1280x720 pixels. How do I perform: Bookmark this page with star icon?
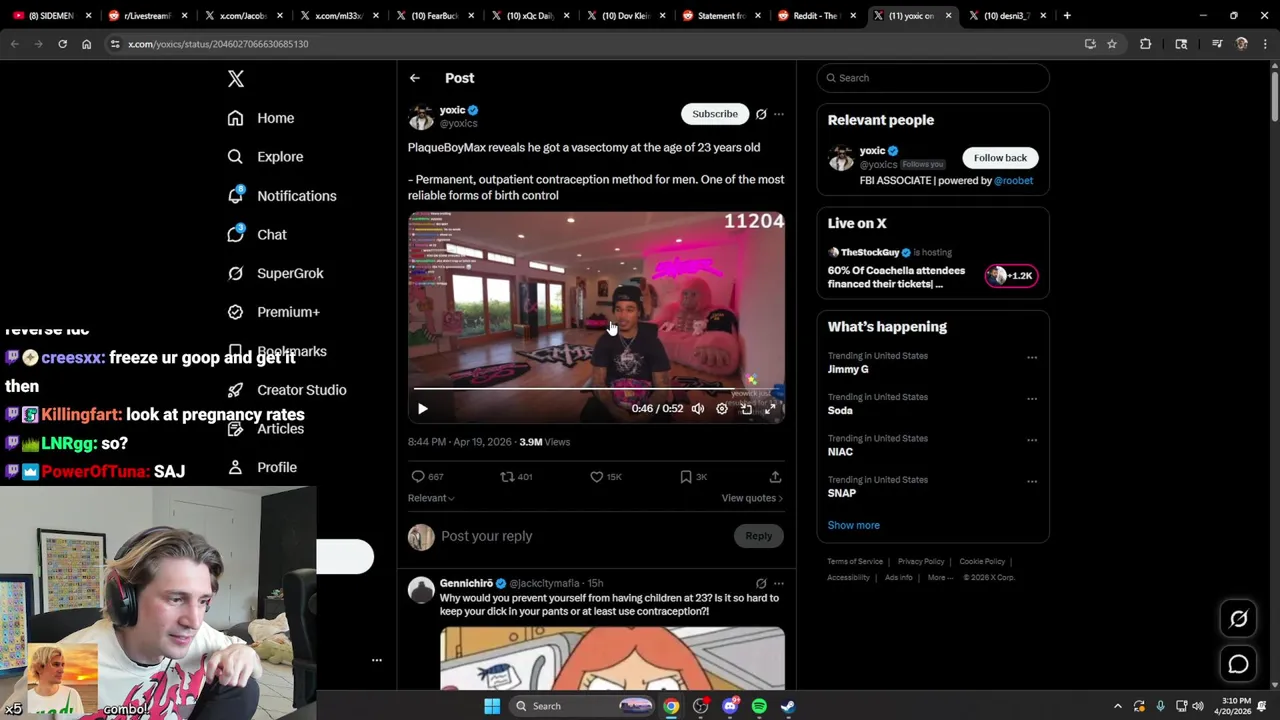click(1112, 44)
